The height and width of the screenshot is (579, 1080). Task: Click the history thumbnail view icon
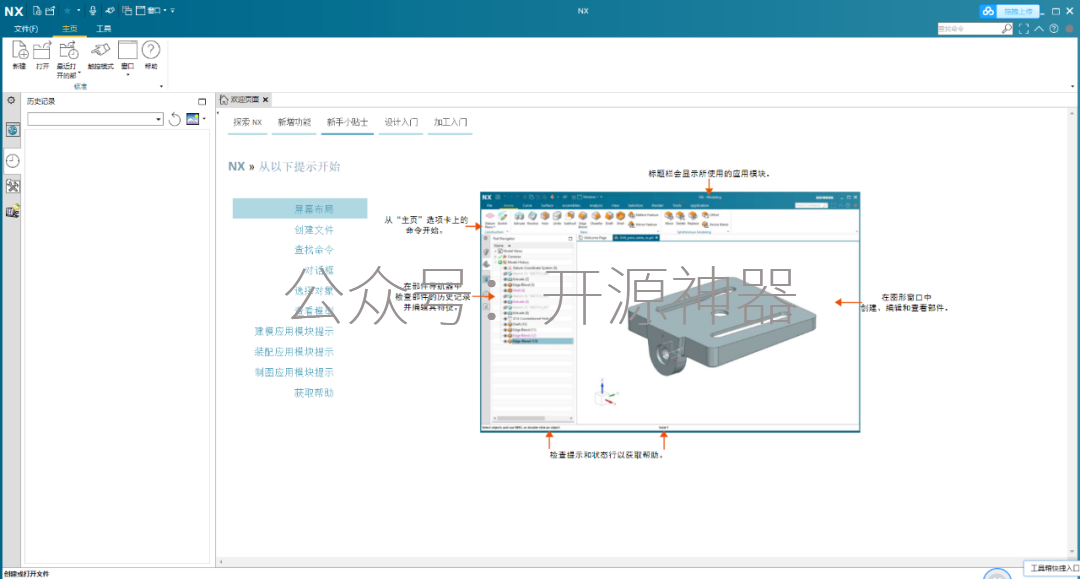coord(193,119)
